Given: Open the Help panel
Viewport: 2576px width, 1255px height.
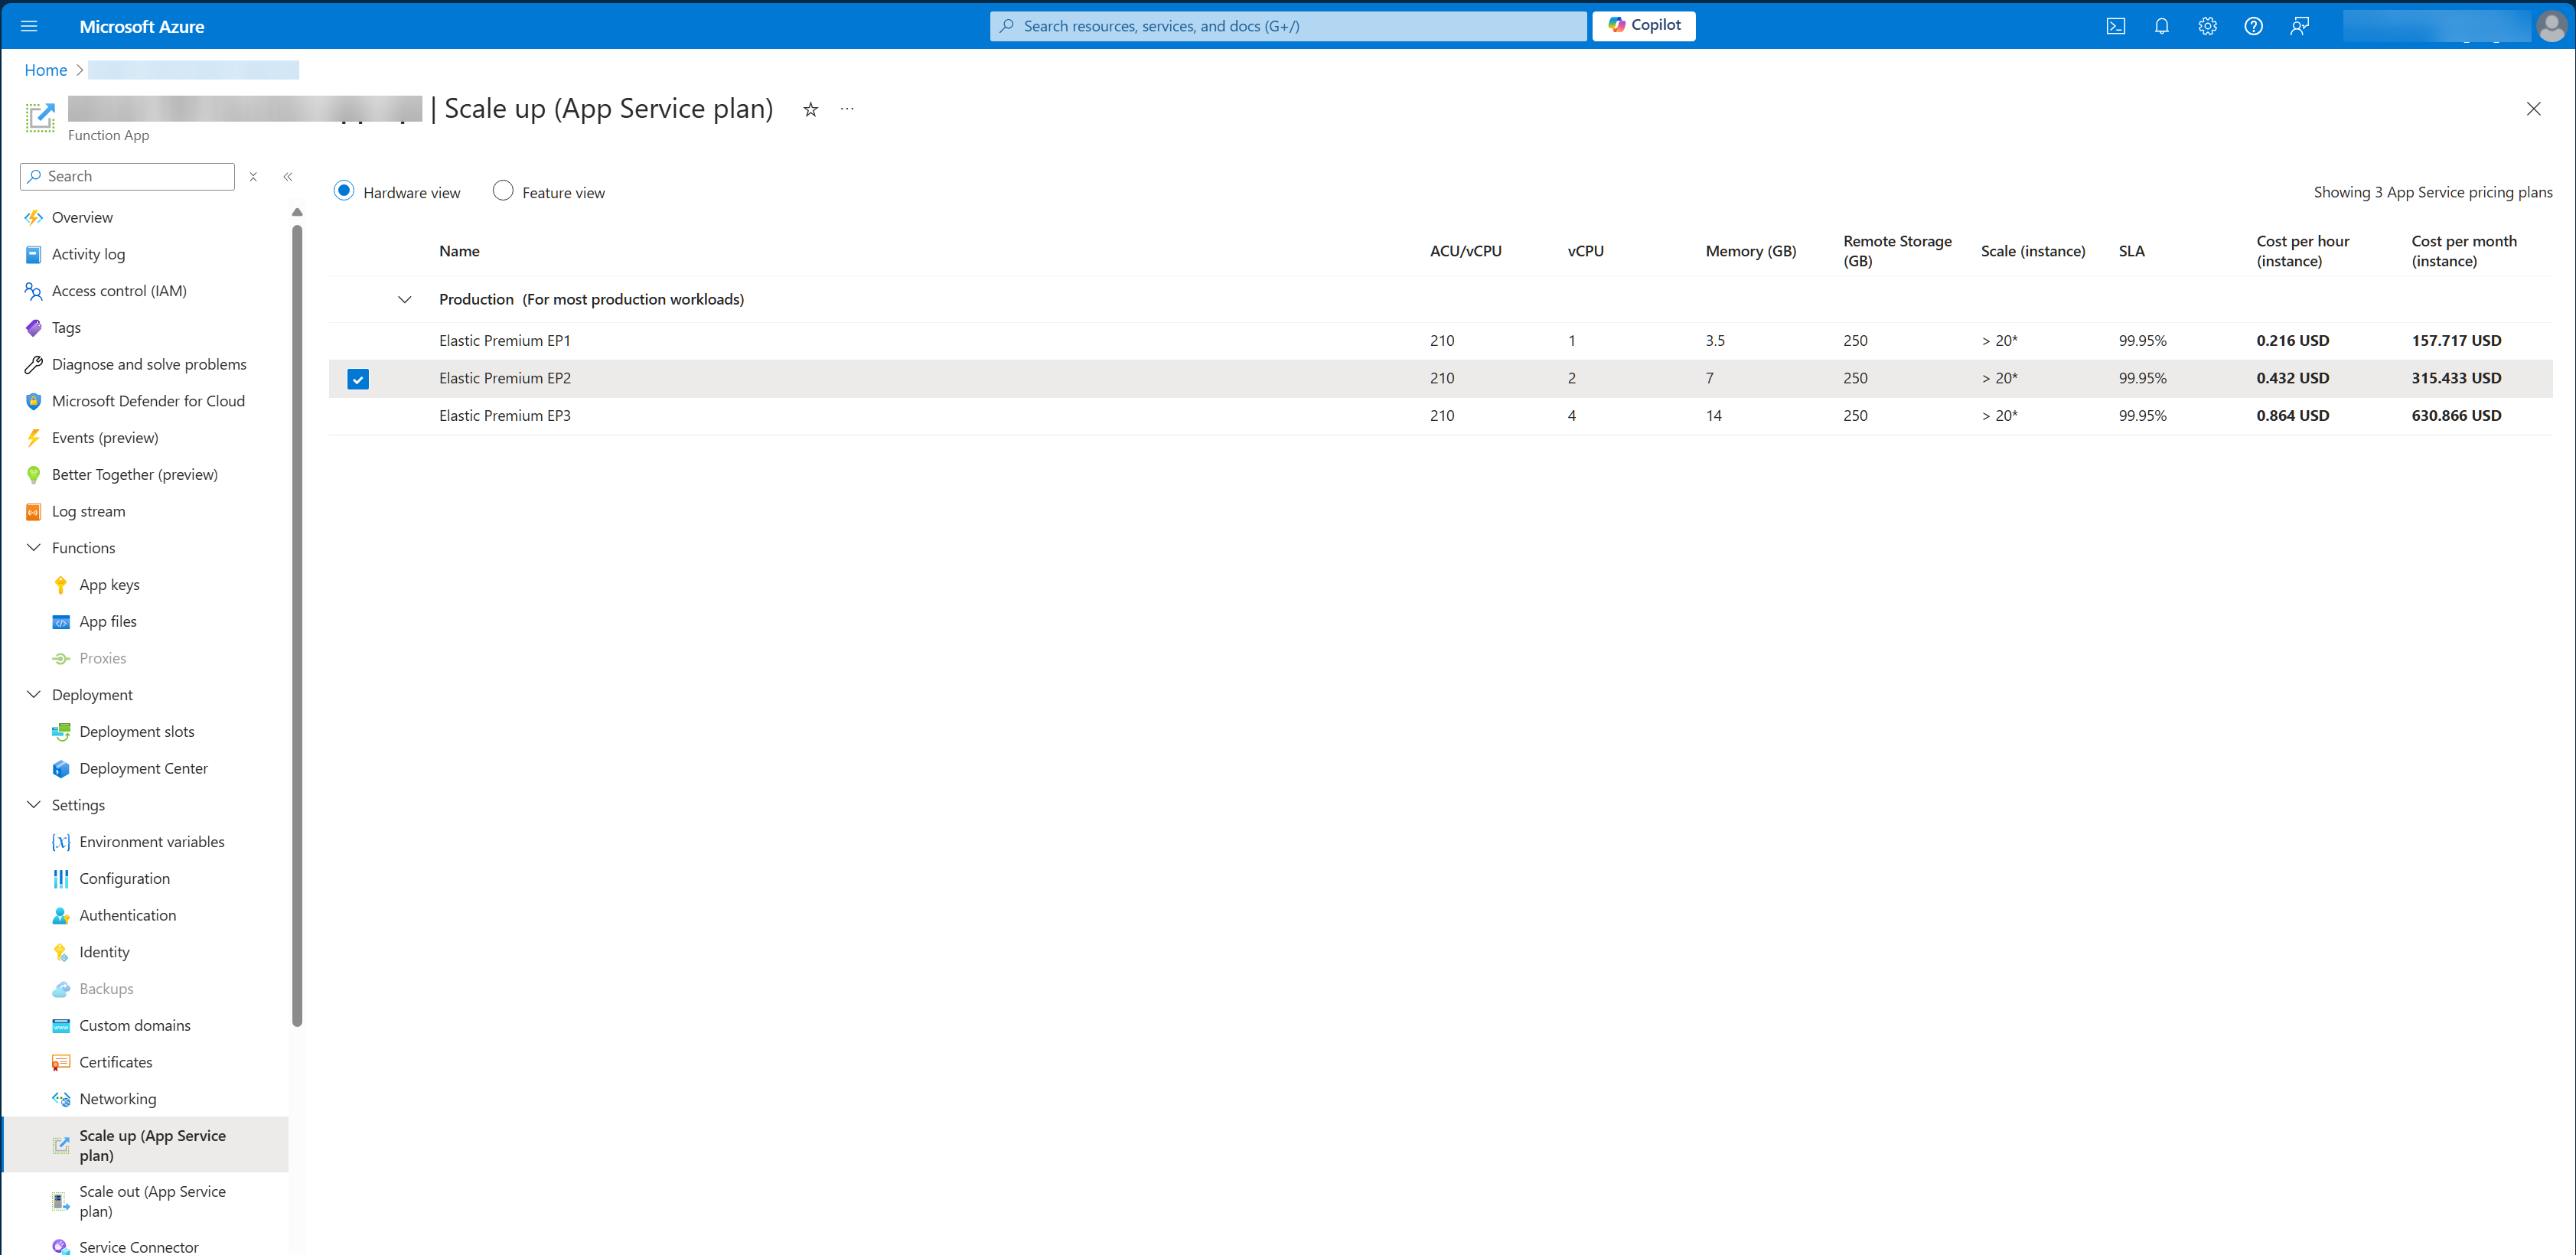Looking at the screenshot, I should click(x=2253, y=26).
